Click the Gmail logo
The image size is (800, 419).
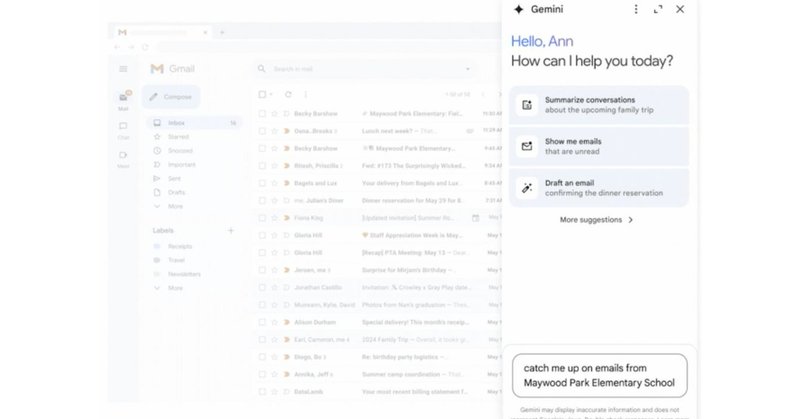[x=172, y=69]
